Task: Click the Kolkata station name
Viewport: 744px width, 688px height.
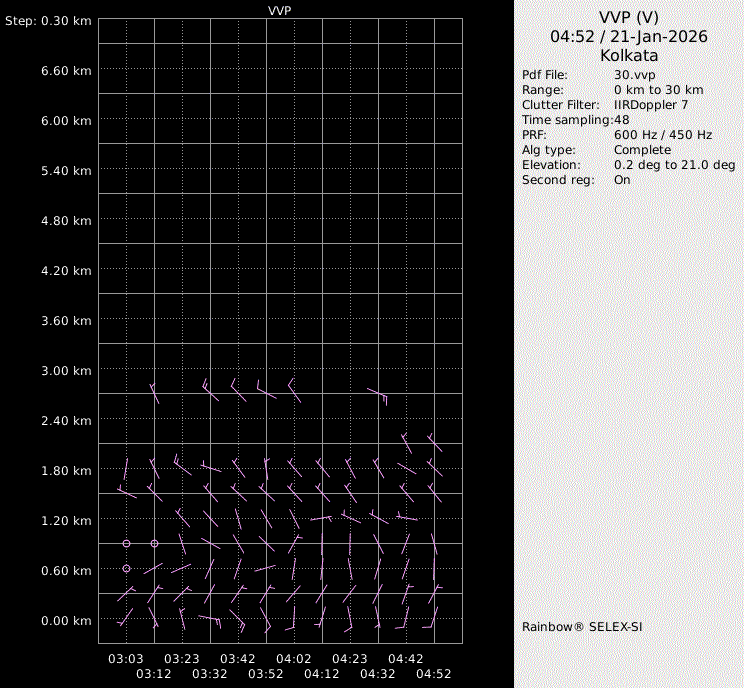Action: (x=629, y=56)
